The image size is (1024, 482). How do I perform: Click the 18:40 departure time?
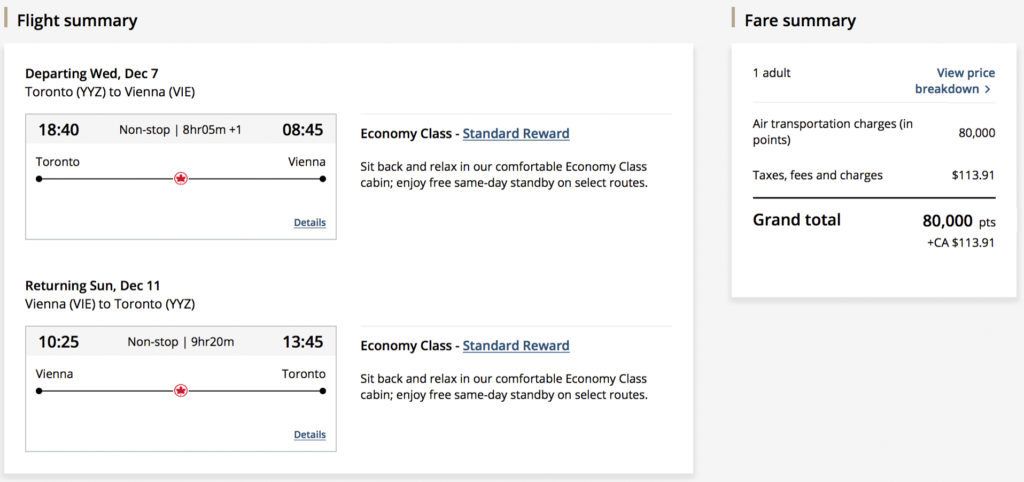[x=58, y=130]
